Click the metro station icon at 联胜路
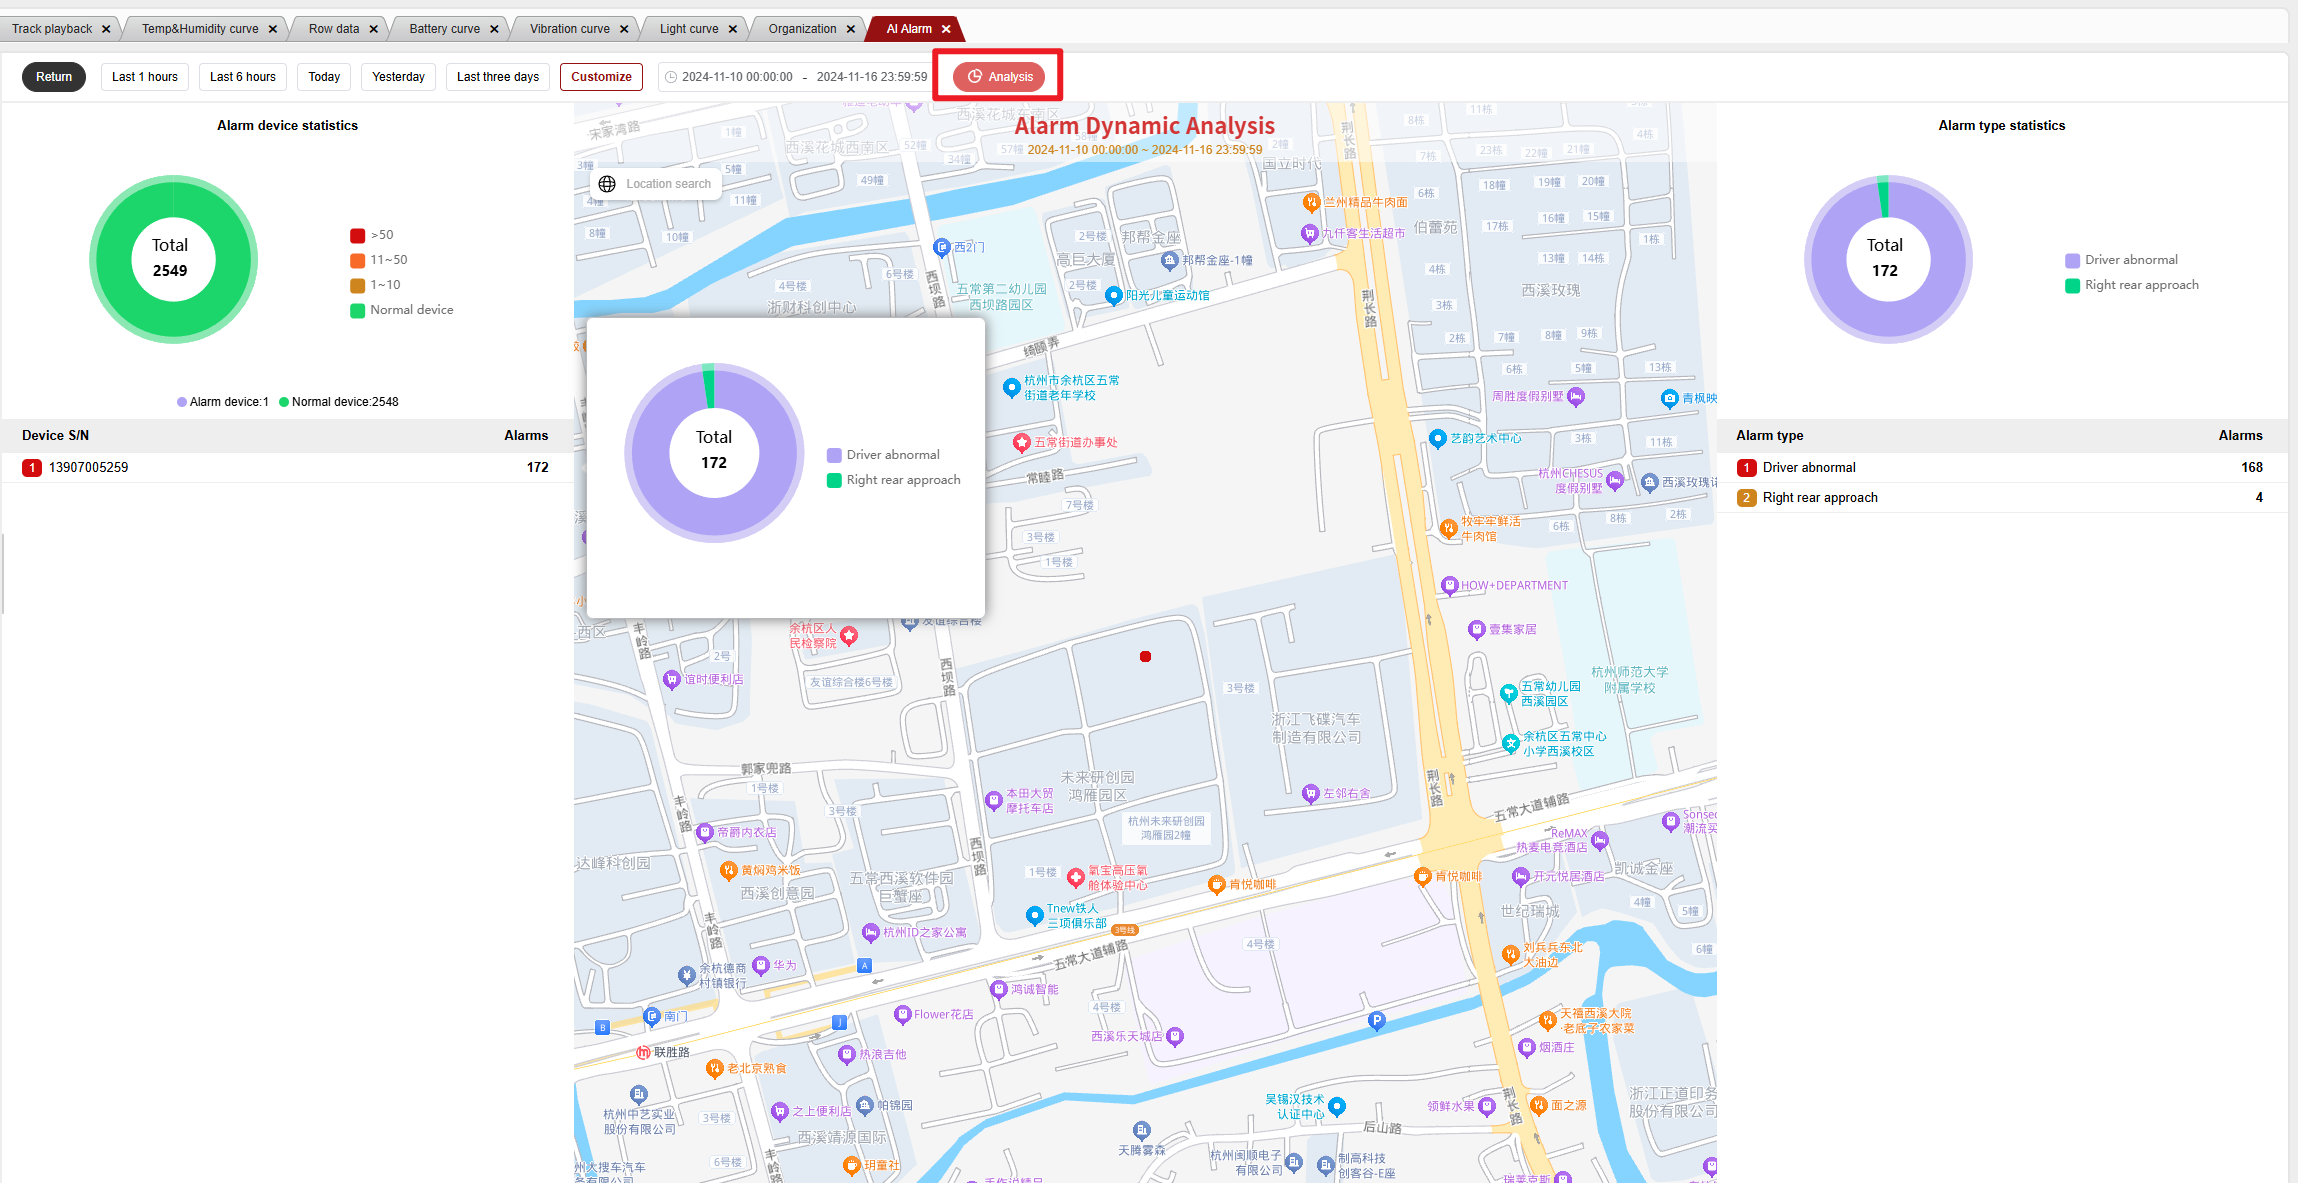This screenshot has height=1183, width=2298. 644,1052
